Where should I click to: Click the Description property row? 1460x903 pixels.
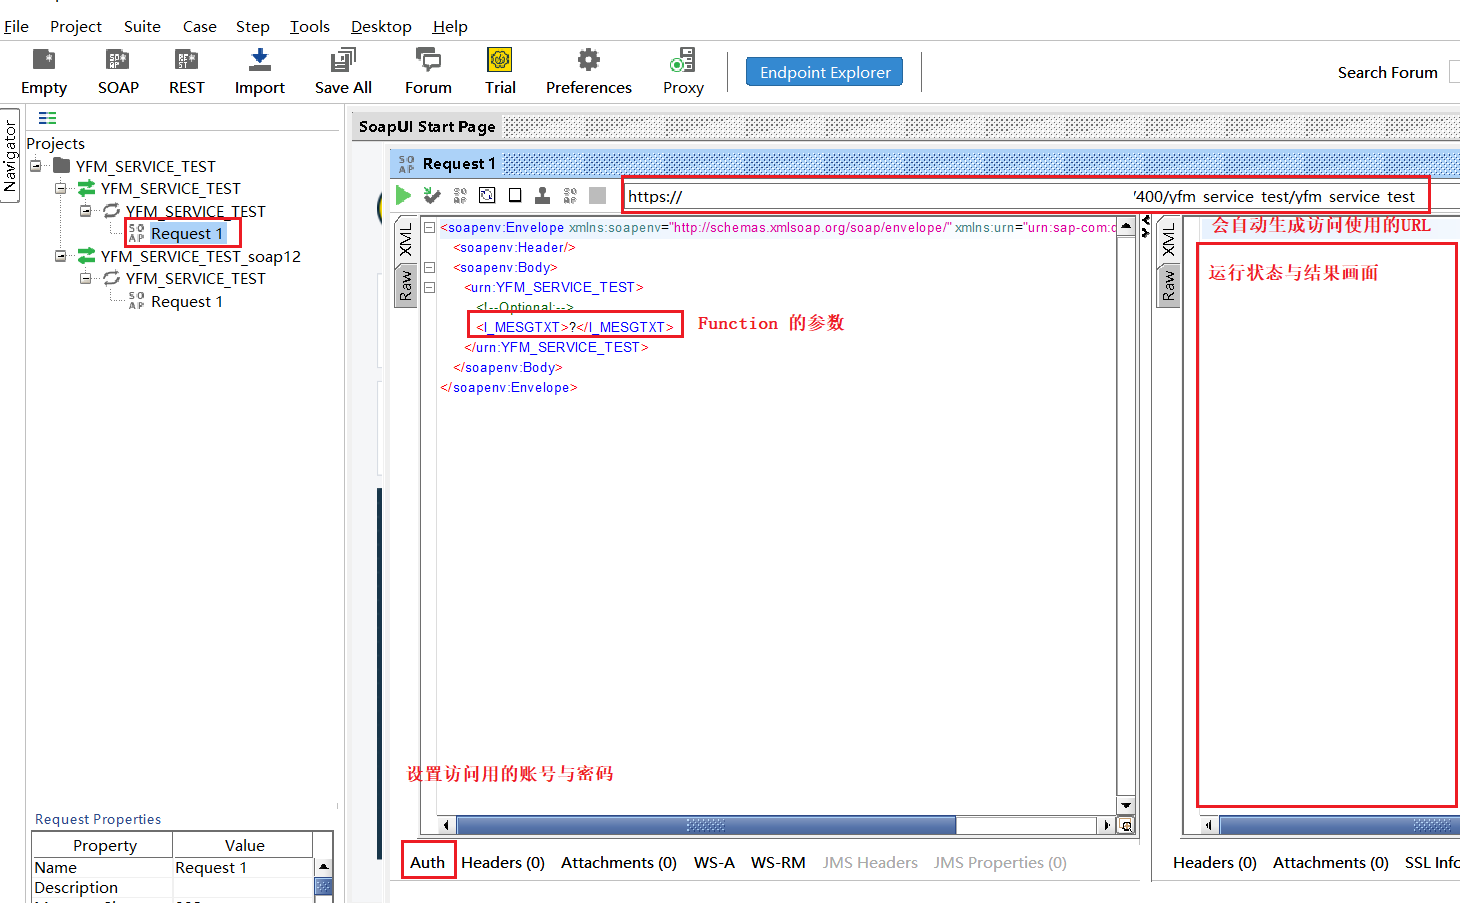pos(173,887)
